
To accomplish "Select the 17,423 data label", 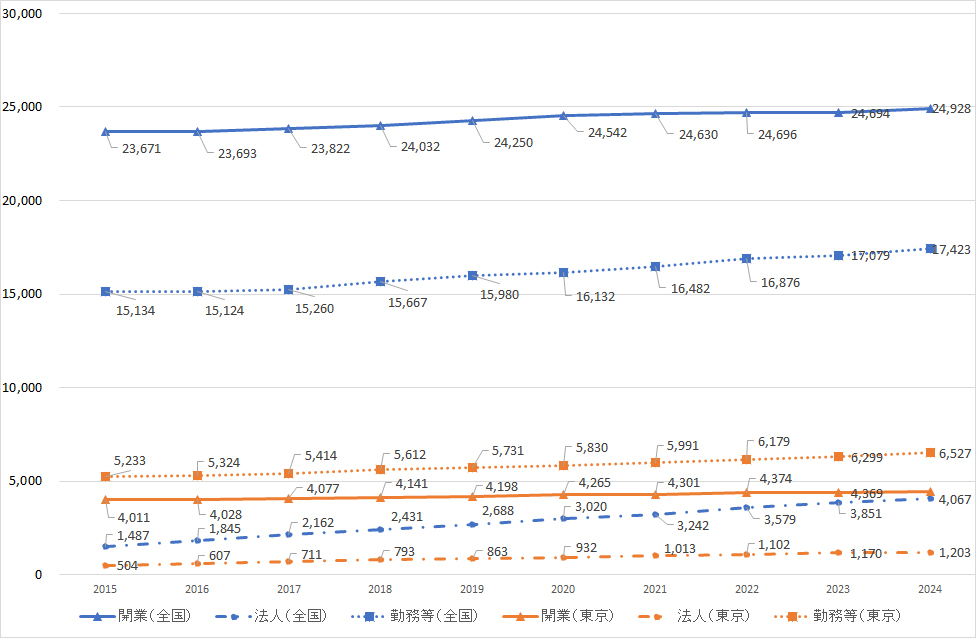I will point(950,249).
